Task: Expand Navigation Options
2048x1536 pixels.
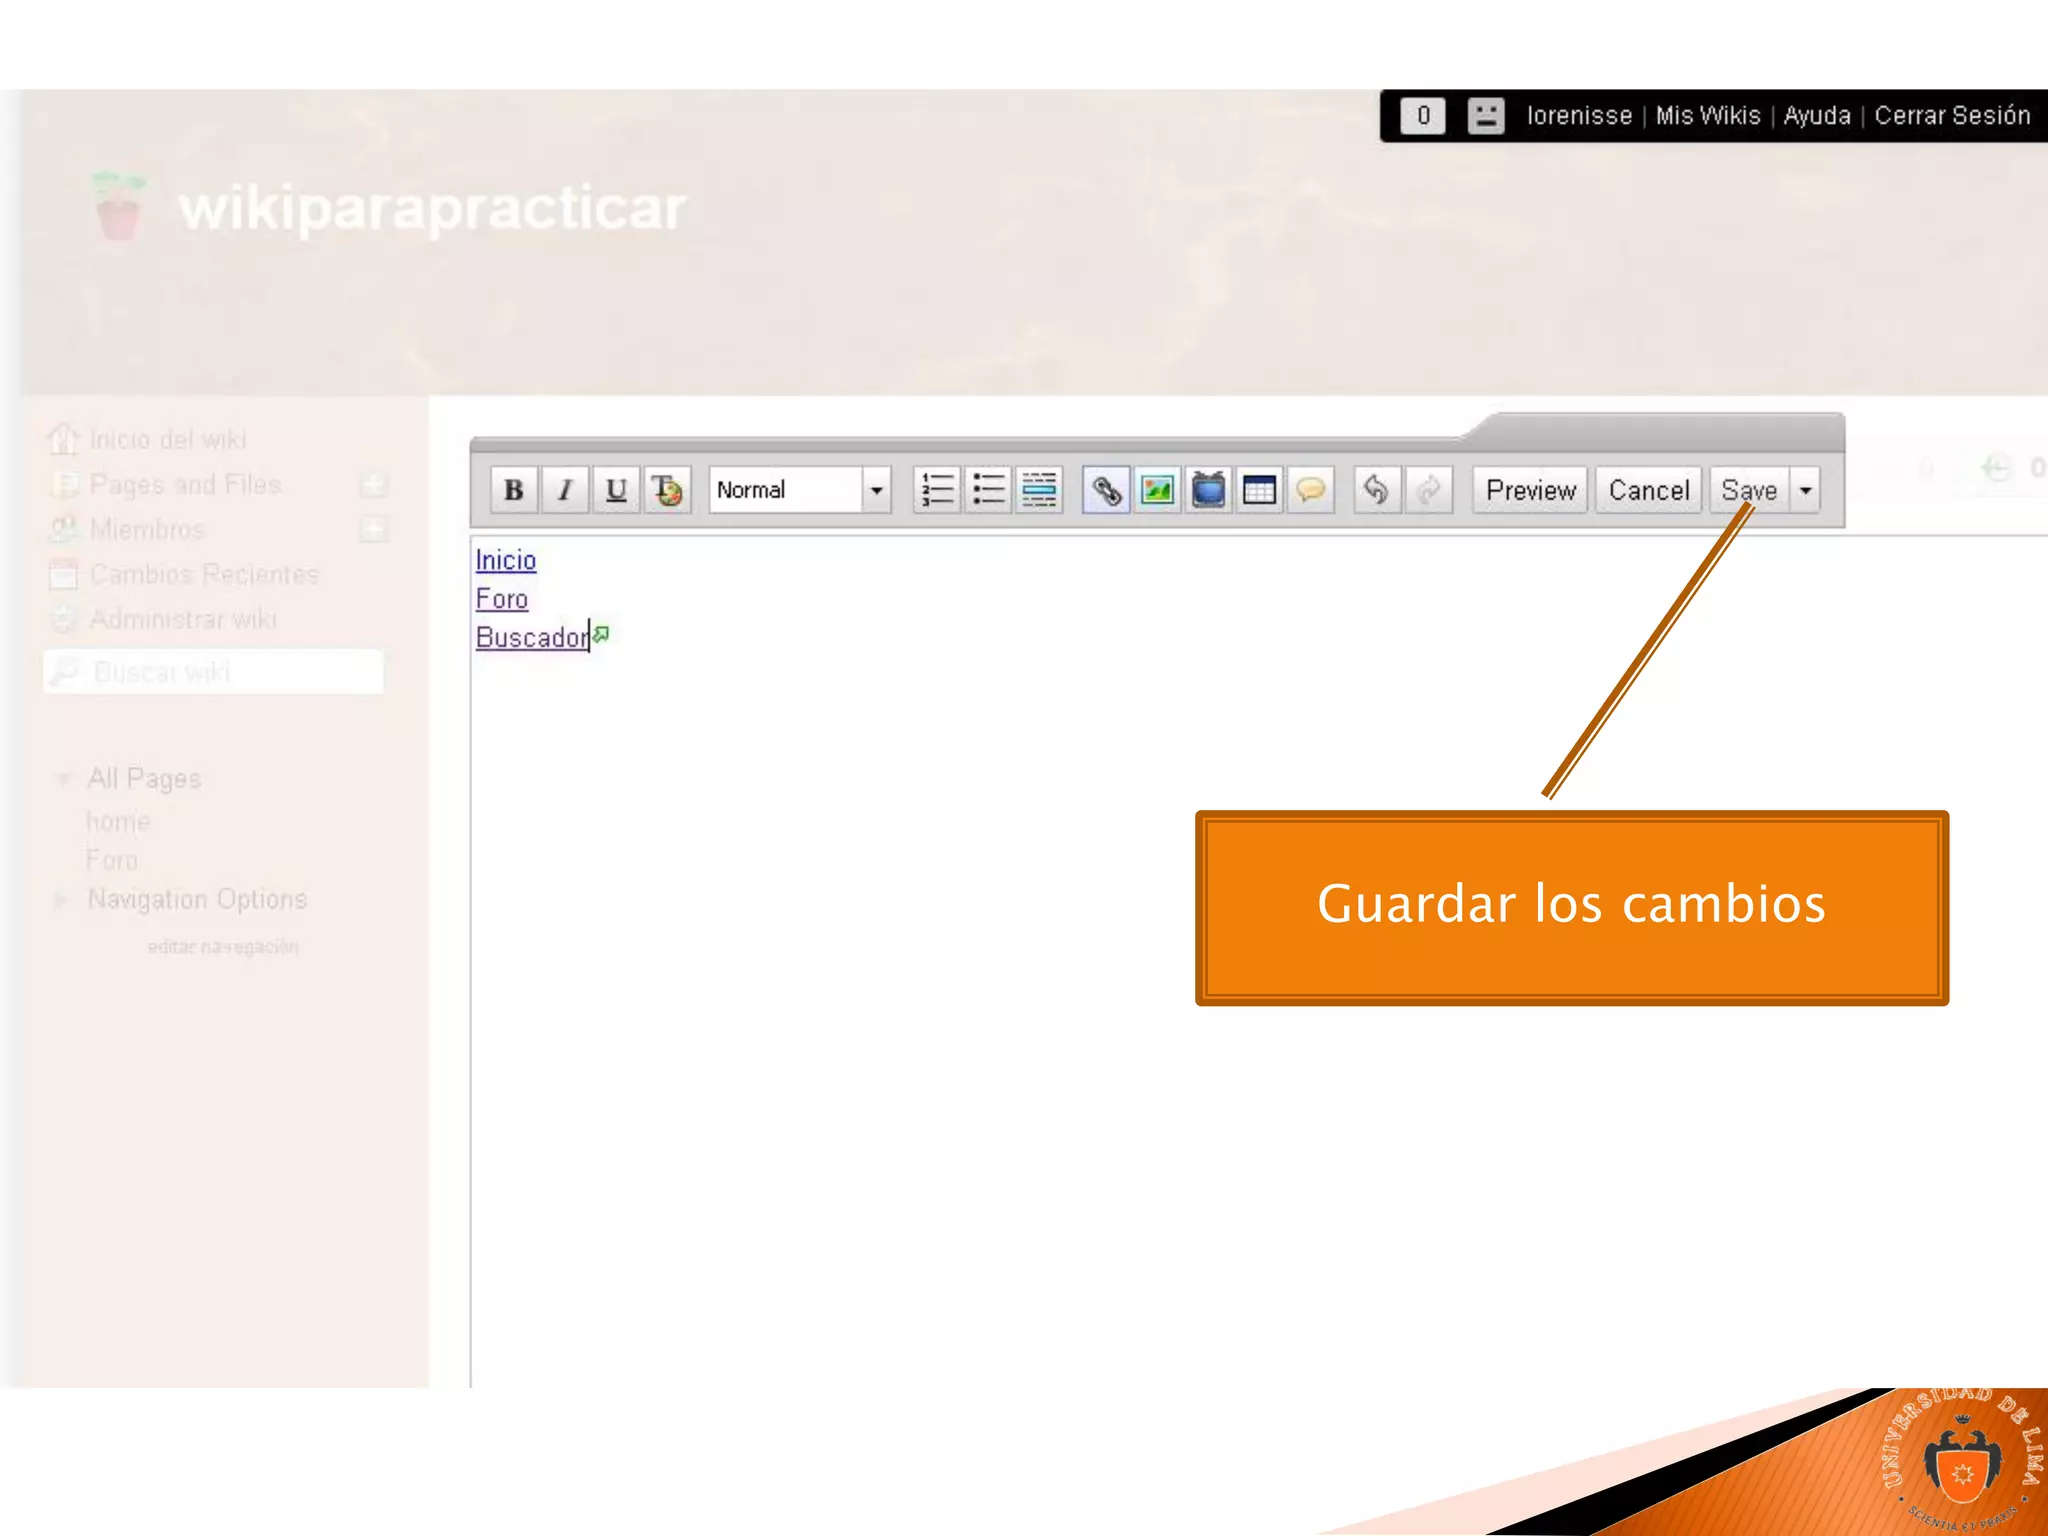Action: pos(60,900)
